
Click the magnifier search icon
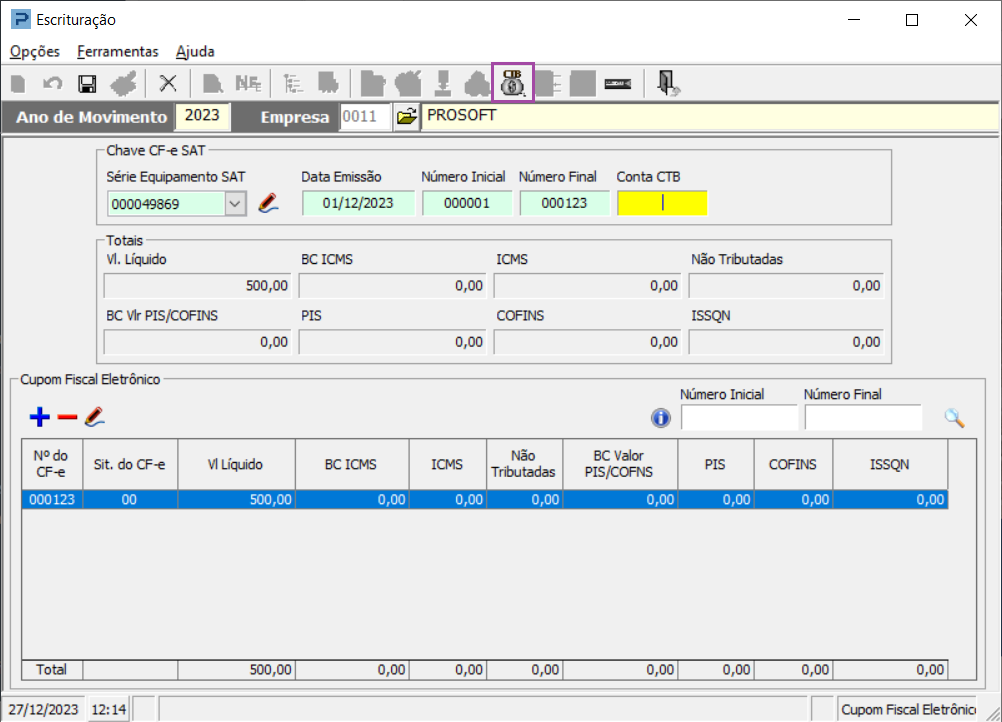(954, 418)
